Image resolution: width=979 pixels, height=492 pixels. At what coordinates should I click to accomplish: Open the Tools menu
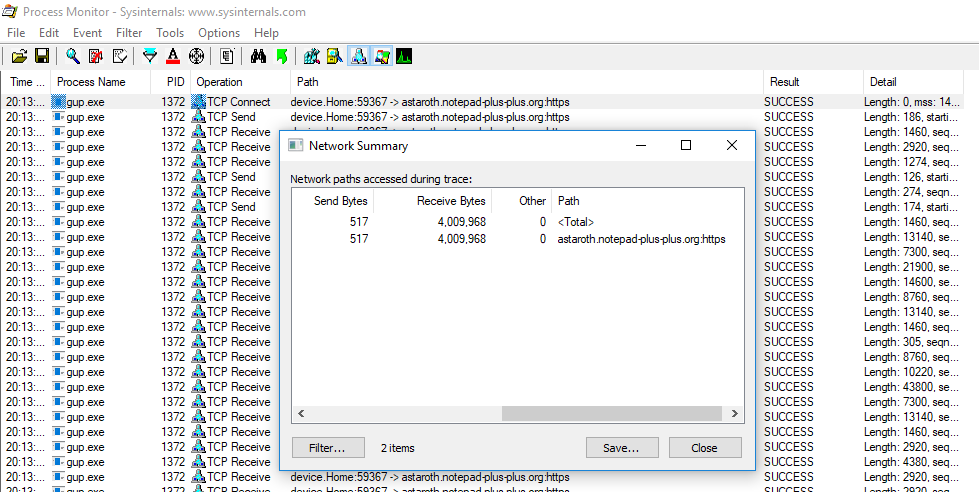click(170, 32)
